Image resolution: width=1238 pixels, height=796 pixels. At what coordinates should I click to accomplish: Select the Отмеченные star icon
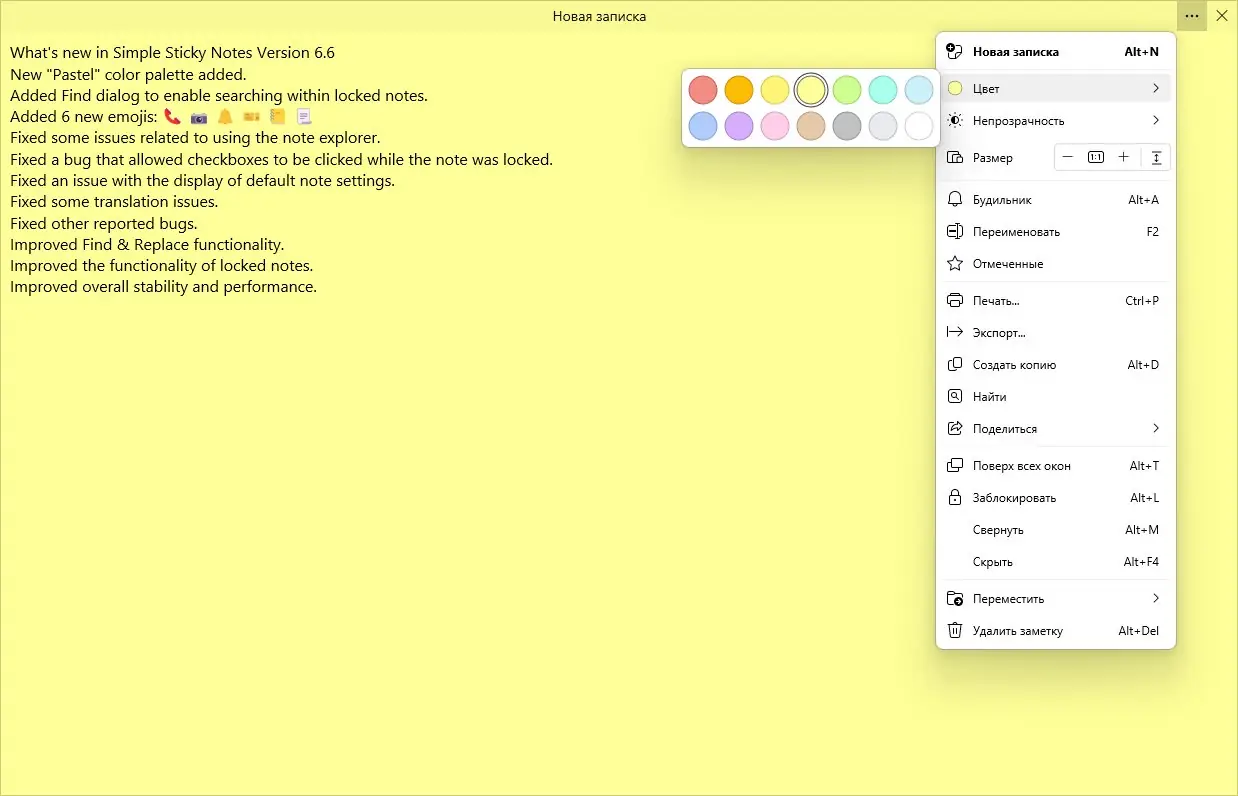coord(954,264)
